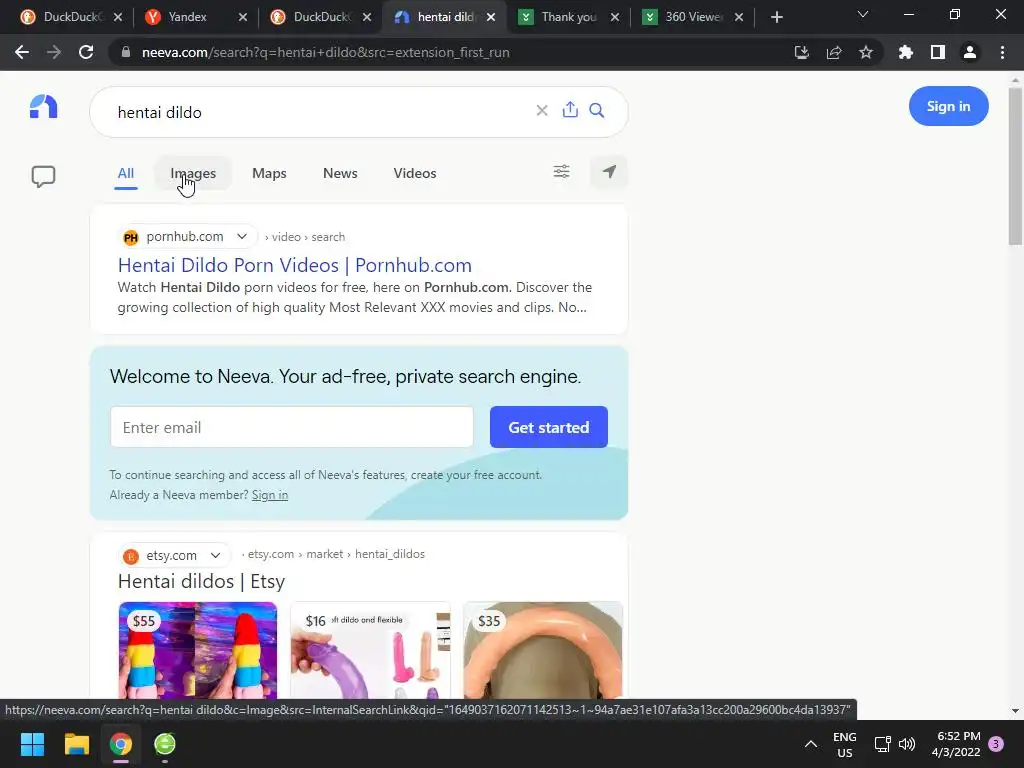Click the share page icon in address bar

point(834,52)
